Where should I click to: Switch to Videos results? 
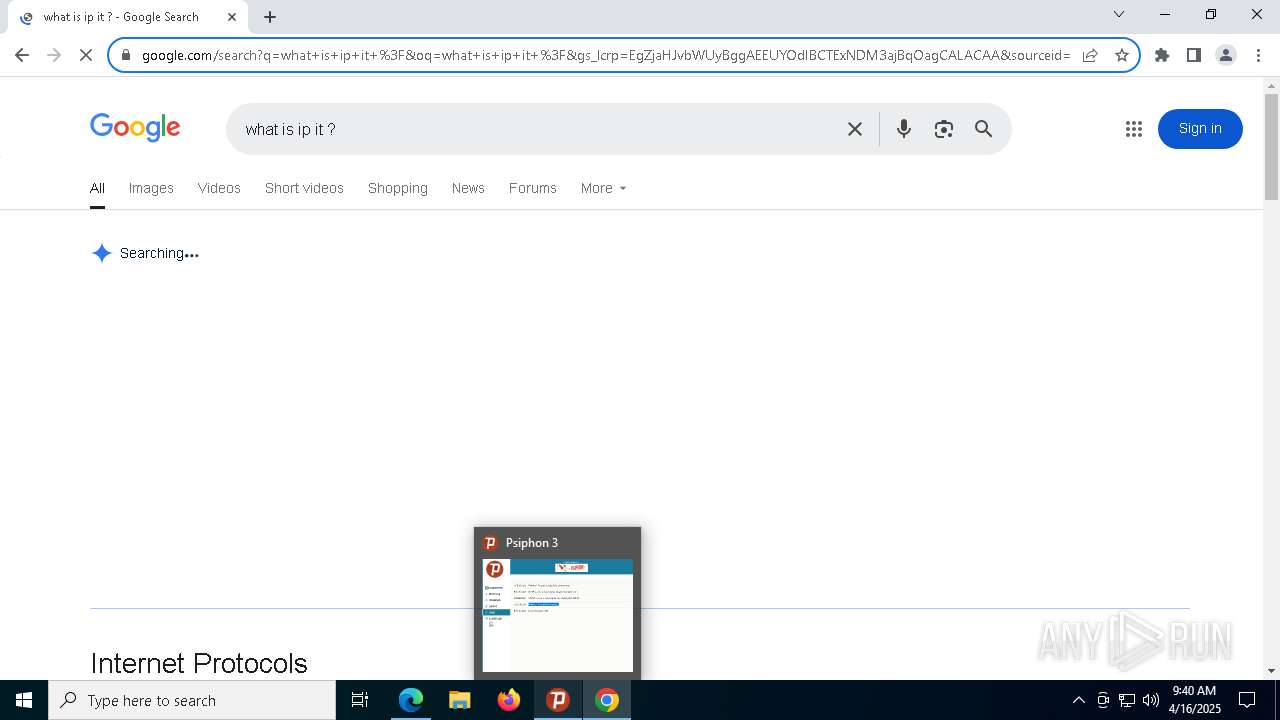(x=219, y=188)
